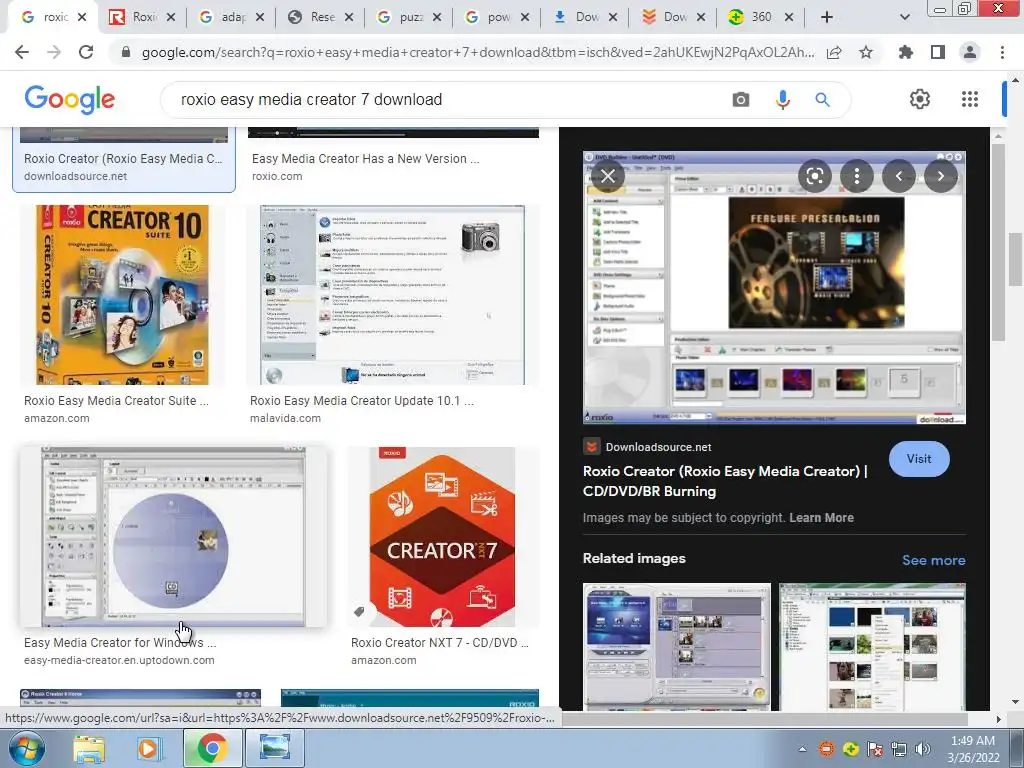Show hidden tray icons arrow
1024x768 pixels.
click(802, 749)
